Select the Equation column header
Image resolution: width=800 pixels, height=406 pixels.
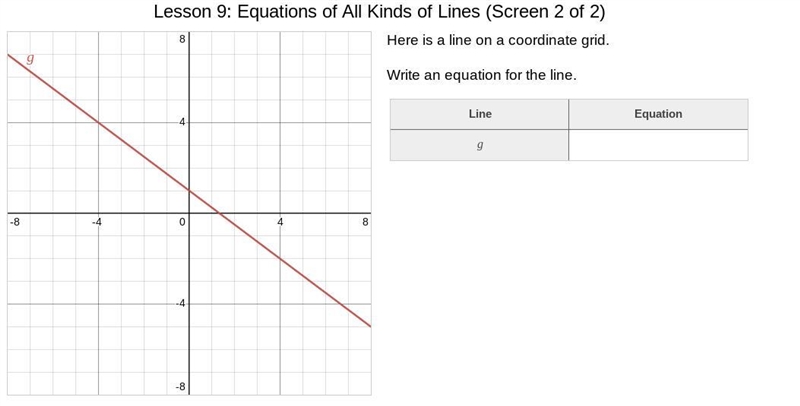coord(658,114)
